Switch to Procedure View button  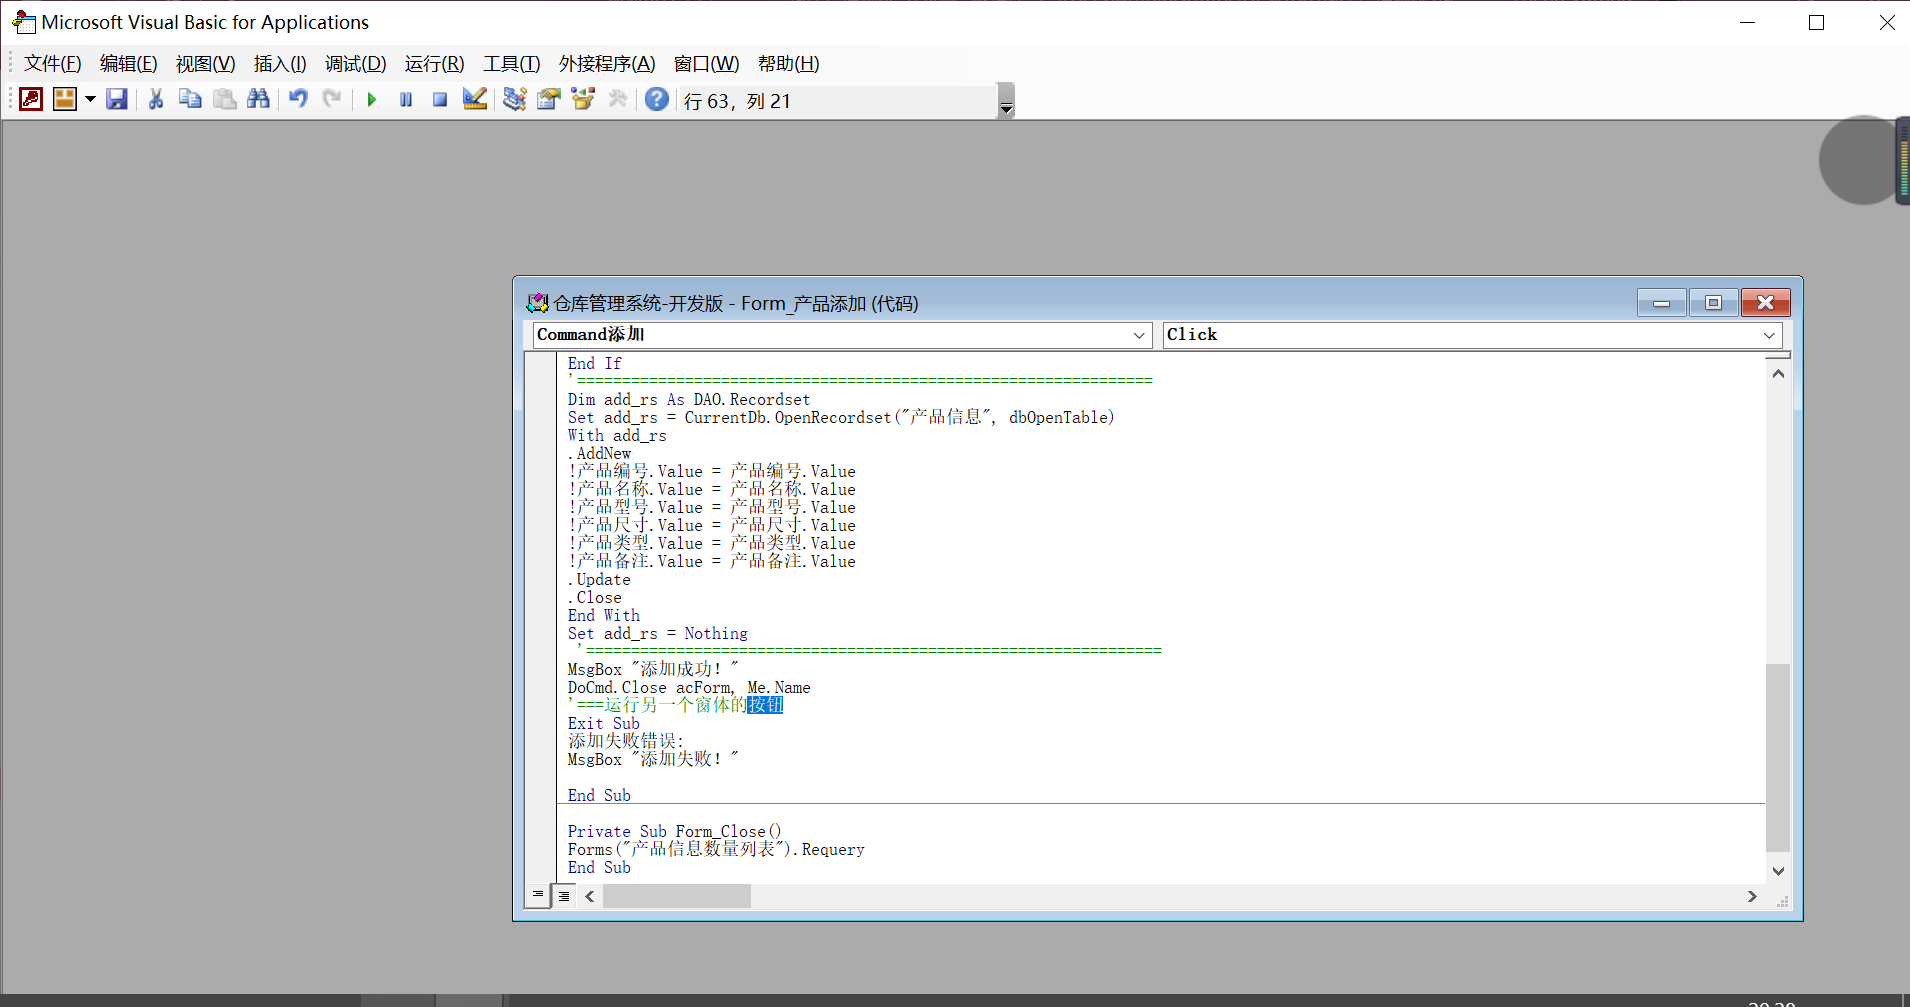pos(538,895)
